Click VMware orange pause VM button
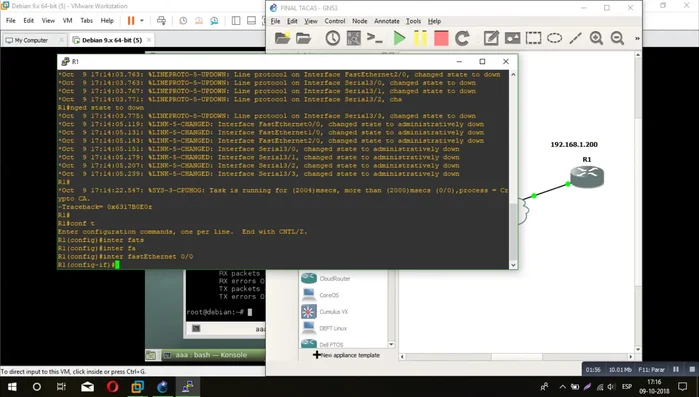699x397 pixels. point(131,20)
